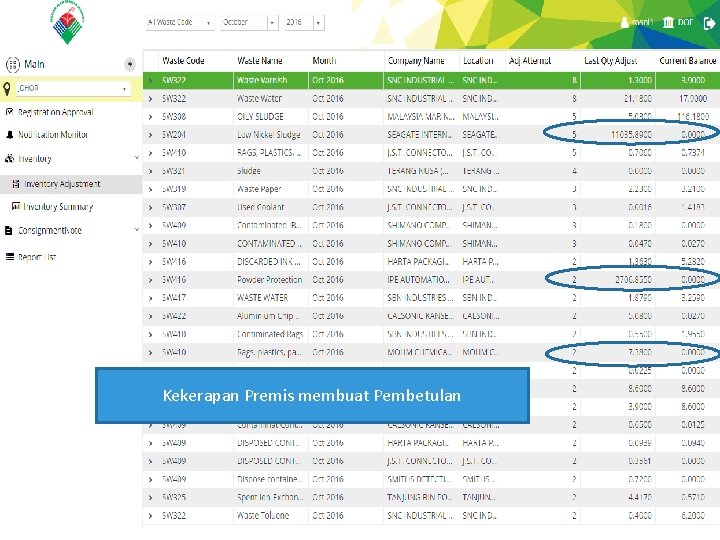720x540 pixels.
Task: Click the Waste Paper name cell
Action: (x=259, y=189)
